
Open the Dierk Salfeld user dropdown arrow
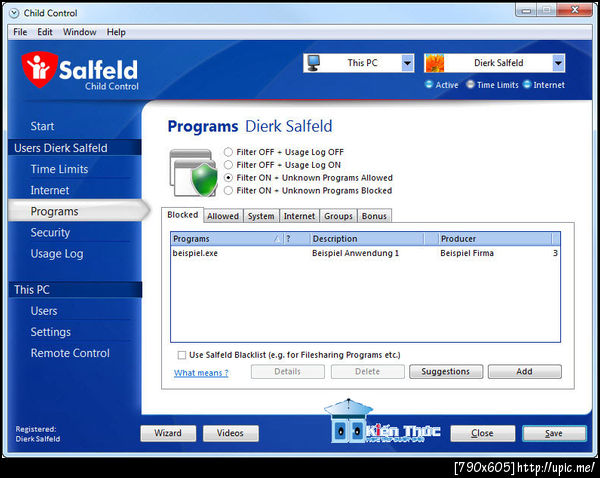pyautogui.click(x=559, y=63)
